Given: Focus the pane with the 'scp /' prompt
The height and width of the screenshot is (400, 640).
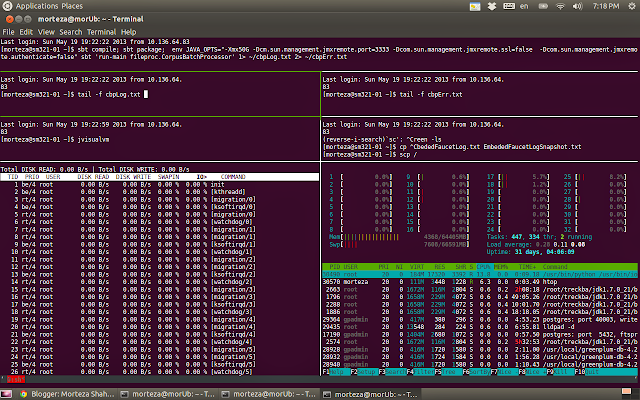Looking at the screenshot, I should tap(480, 139).
